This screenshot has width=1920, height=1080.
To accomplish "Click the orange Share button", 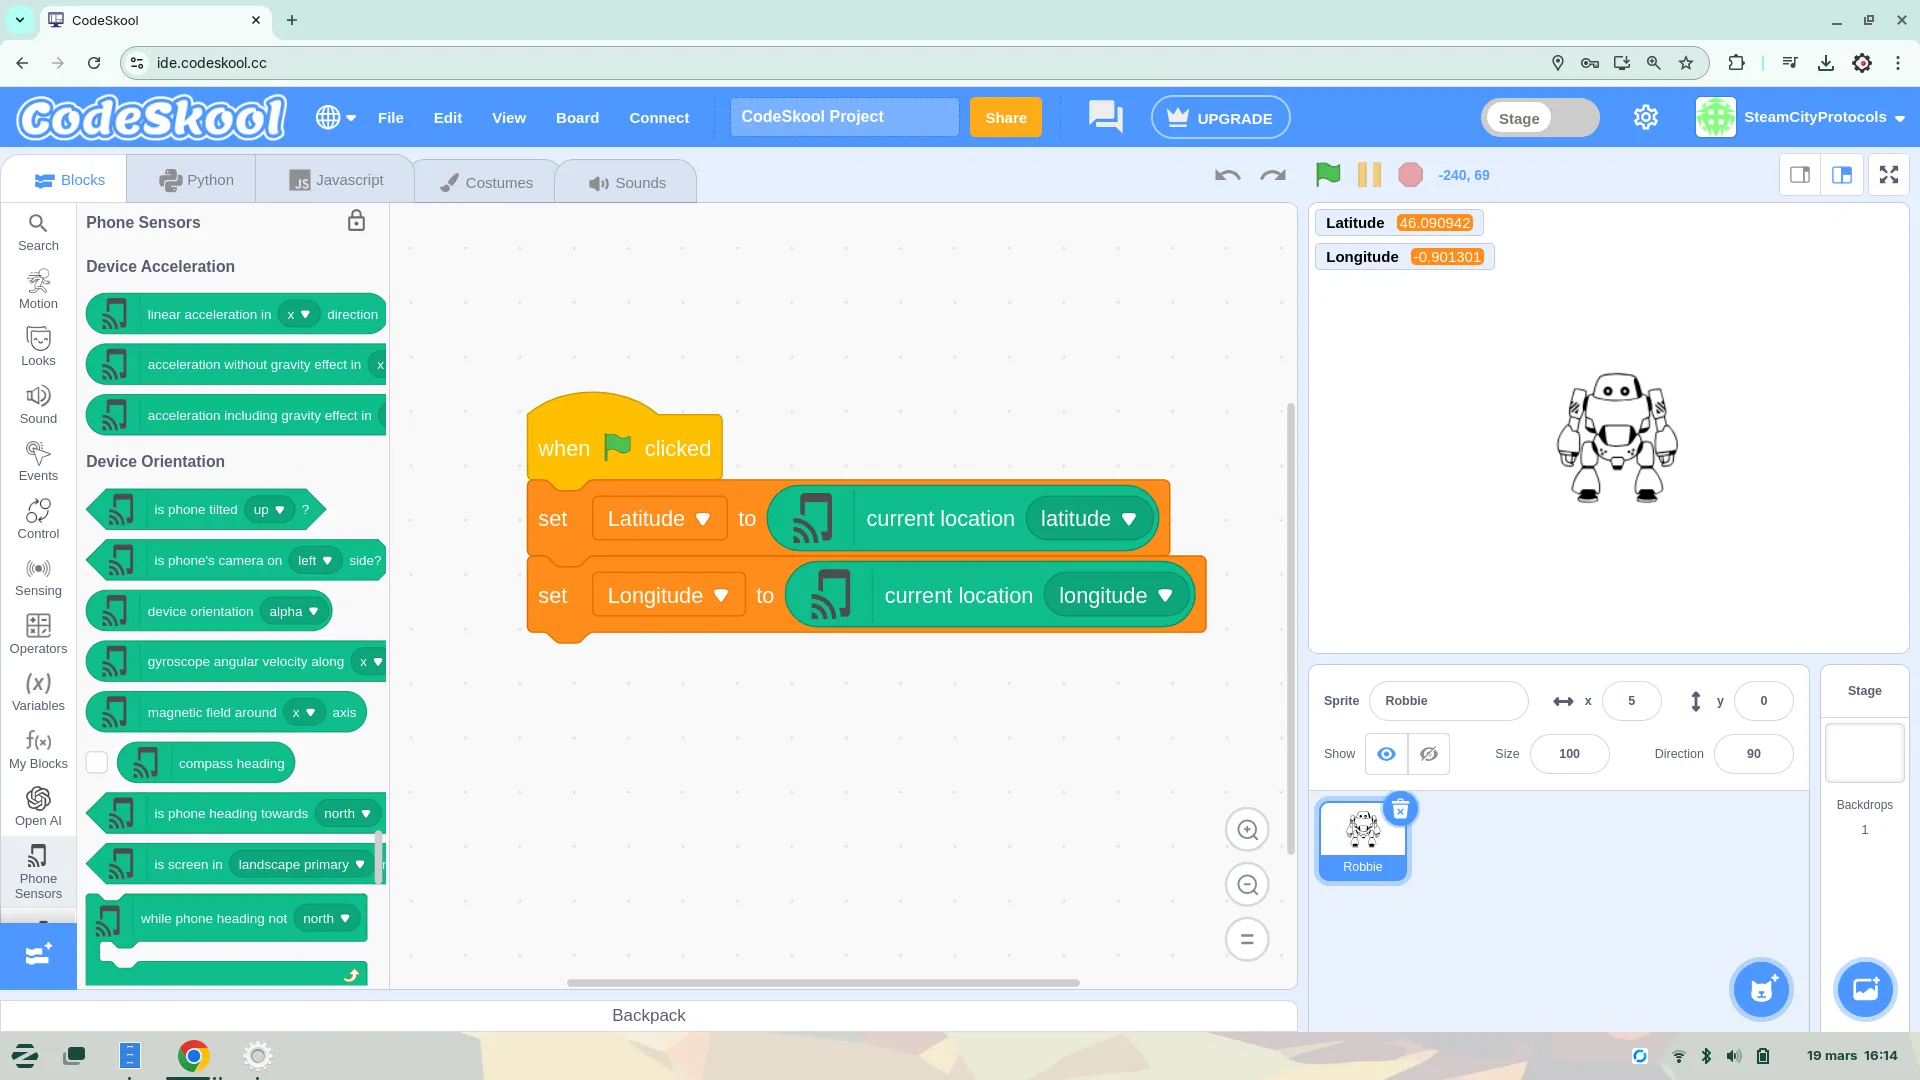I will (x=1005, y=118).
